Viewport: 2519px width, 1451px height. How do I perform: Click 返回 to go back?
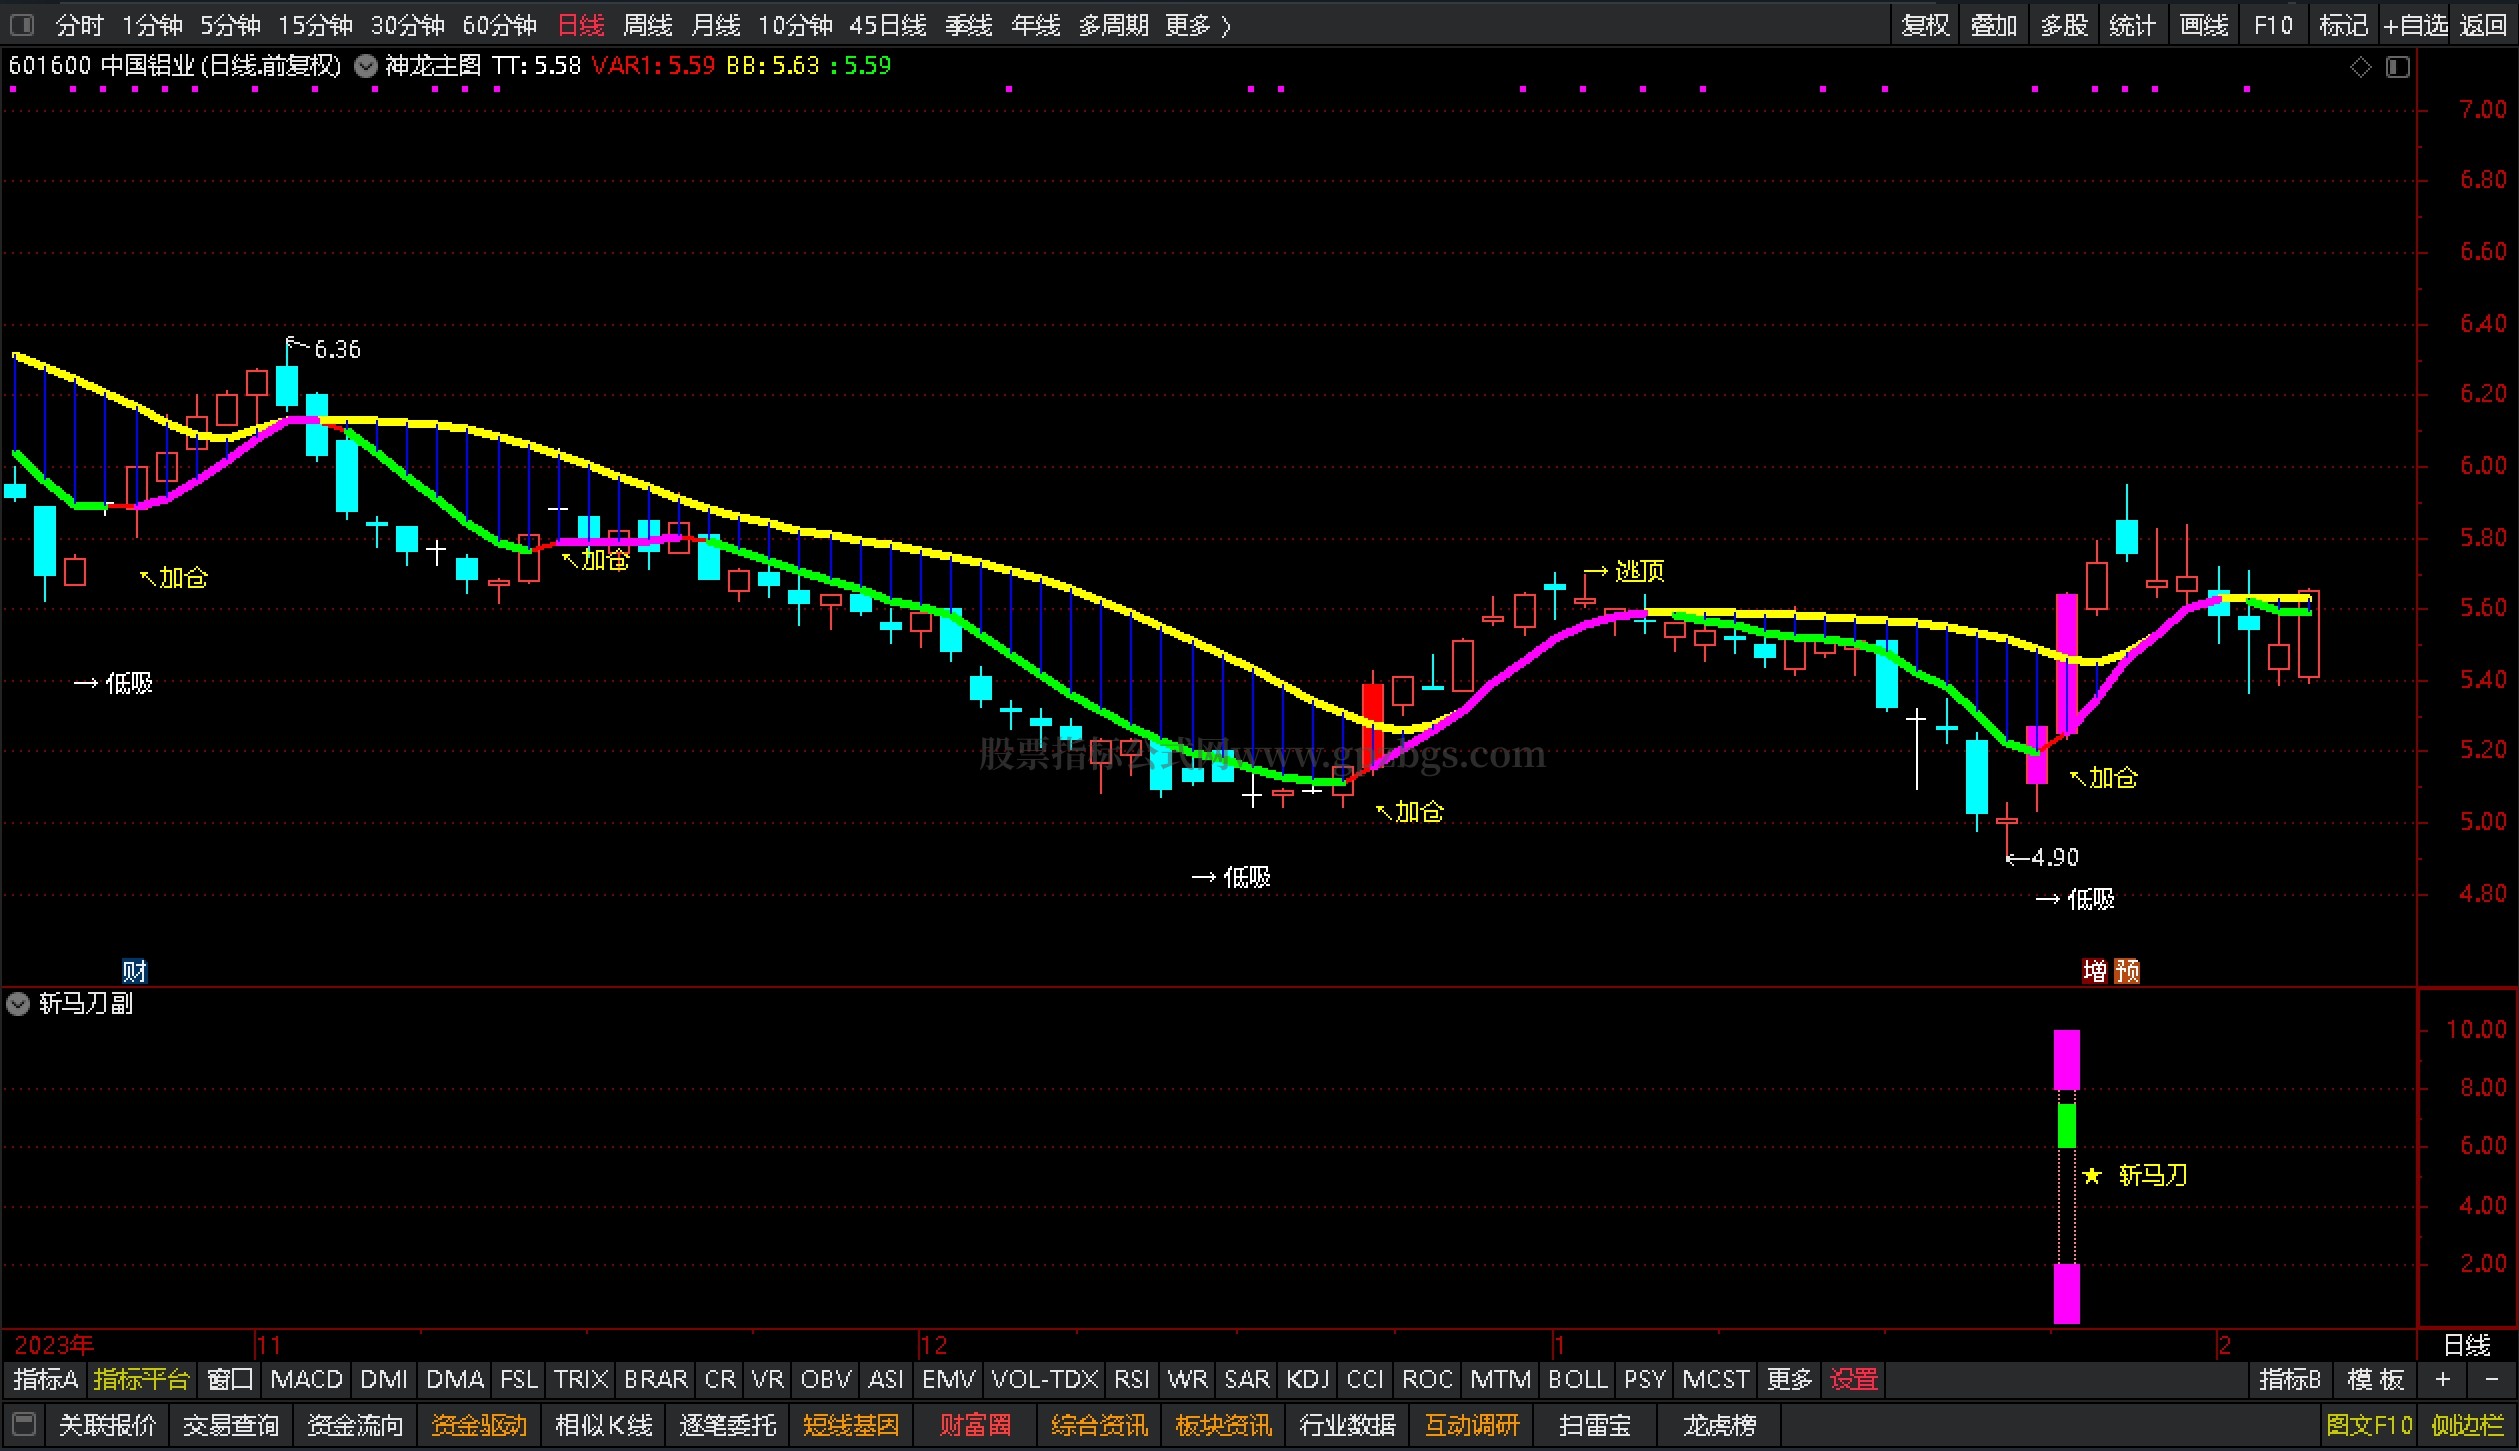pyautogui.click(x=2484, y=25)
